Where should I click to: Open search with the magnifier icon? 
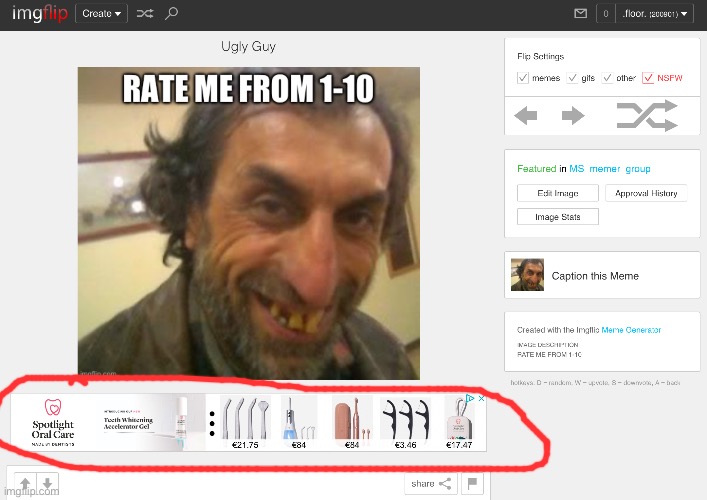[172, 14]
